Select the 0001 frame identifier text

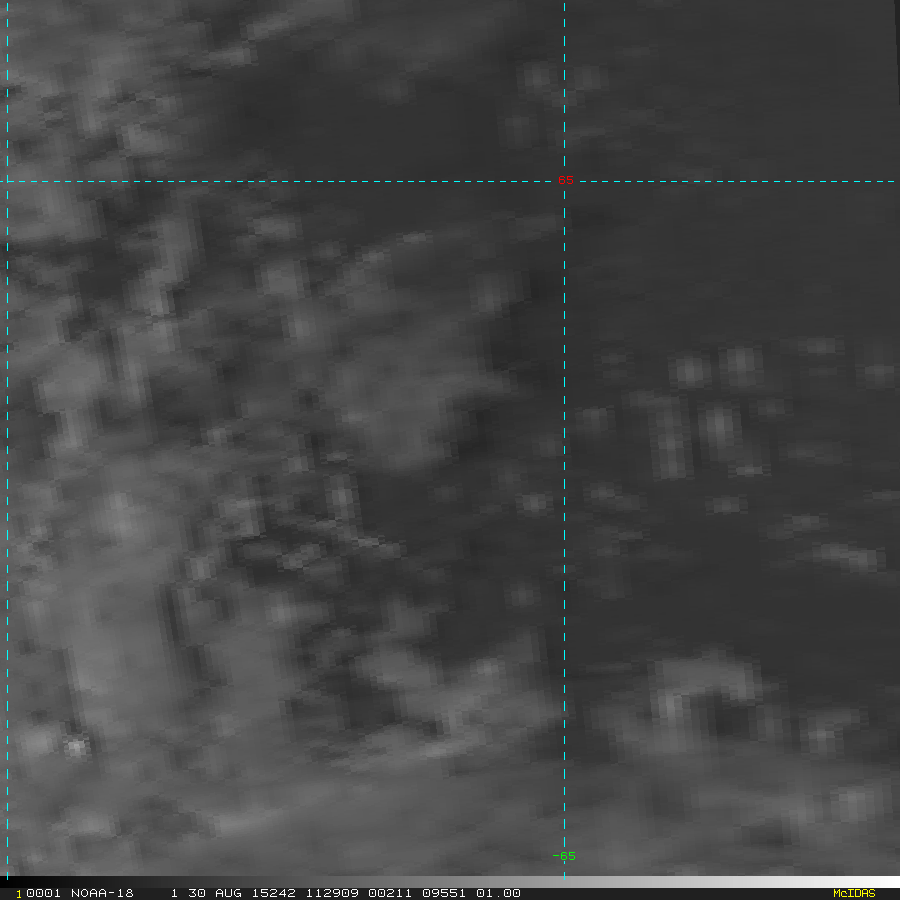click(43, 893)
